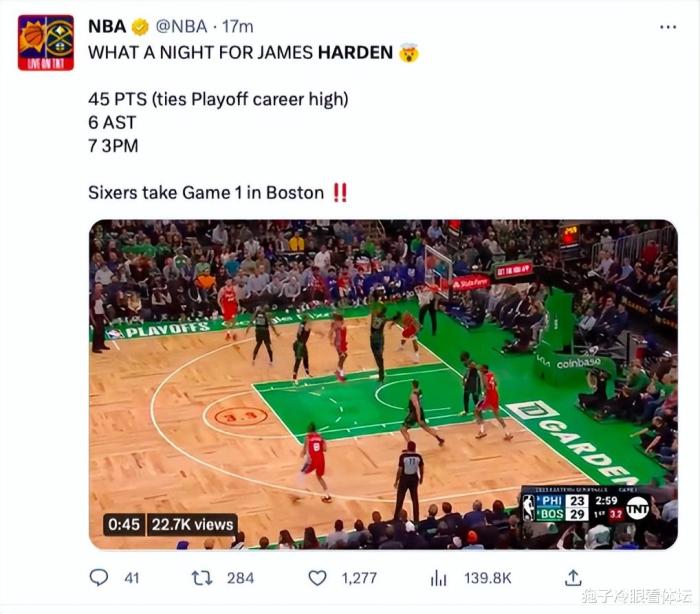The height and width of the screenshot is (614, 700).
Task: Open the three-dot more options menu
Action: [668, 27]
